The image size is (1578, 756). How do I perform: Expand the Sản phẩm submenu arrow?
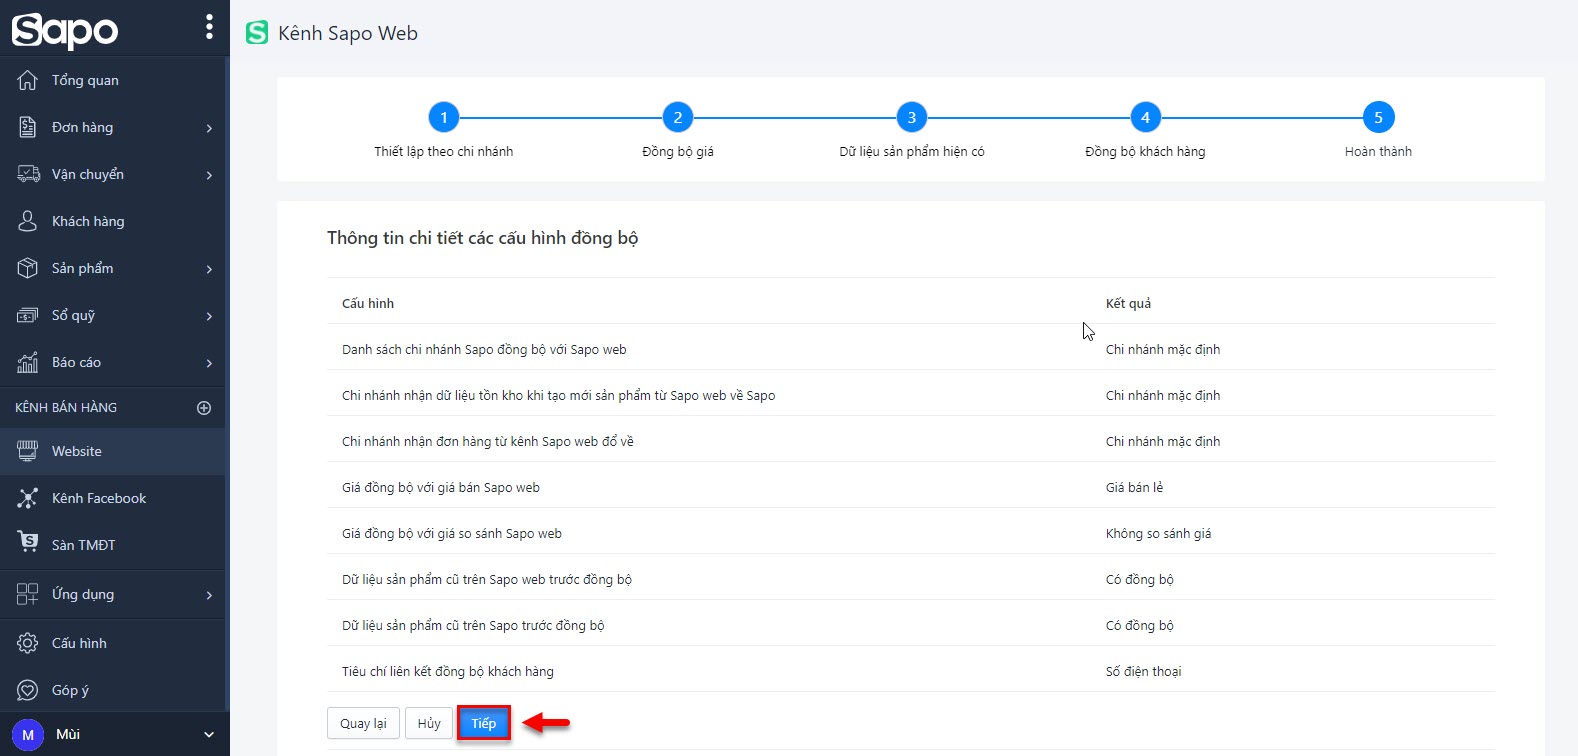209,269
